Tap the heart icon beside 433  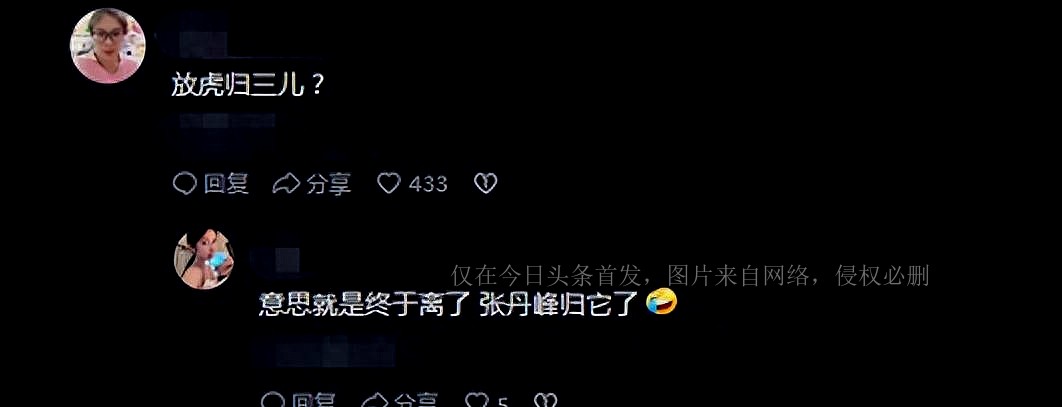click(x=389, y=183)
